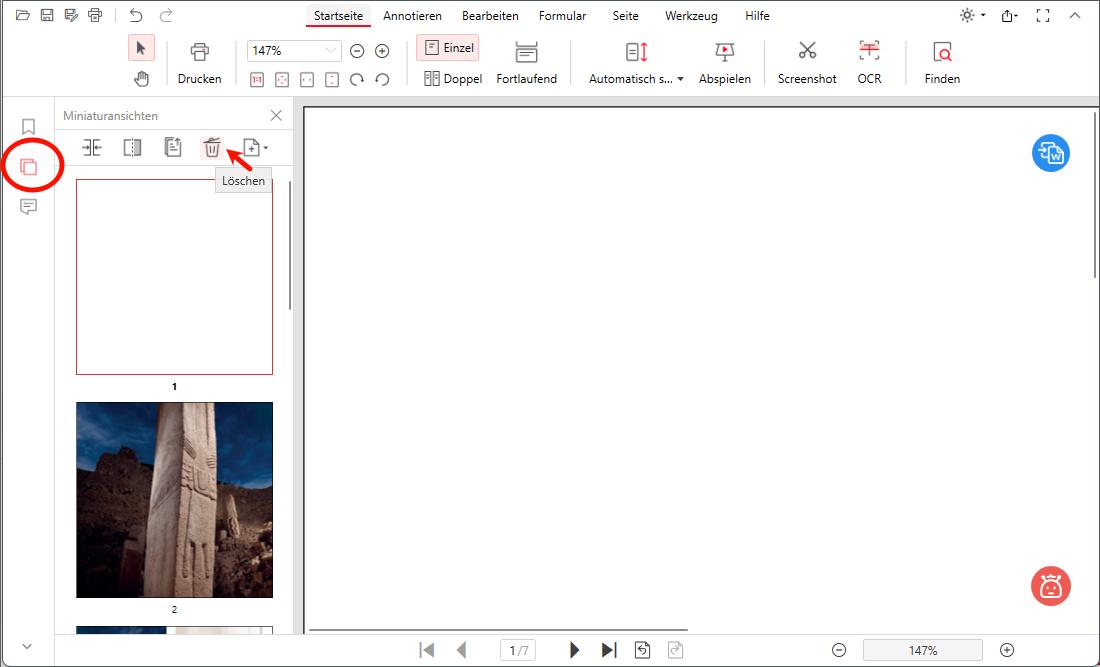Enable Einzel single page view
The image size is (1100, 667).
click(447, 46)
